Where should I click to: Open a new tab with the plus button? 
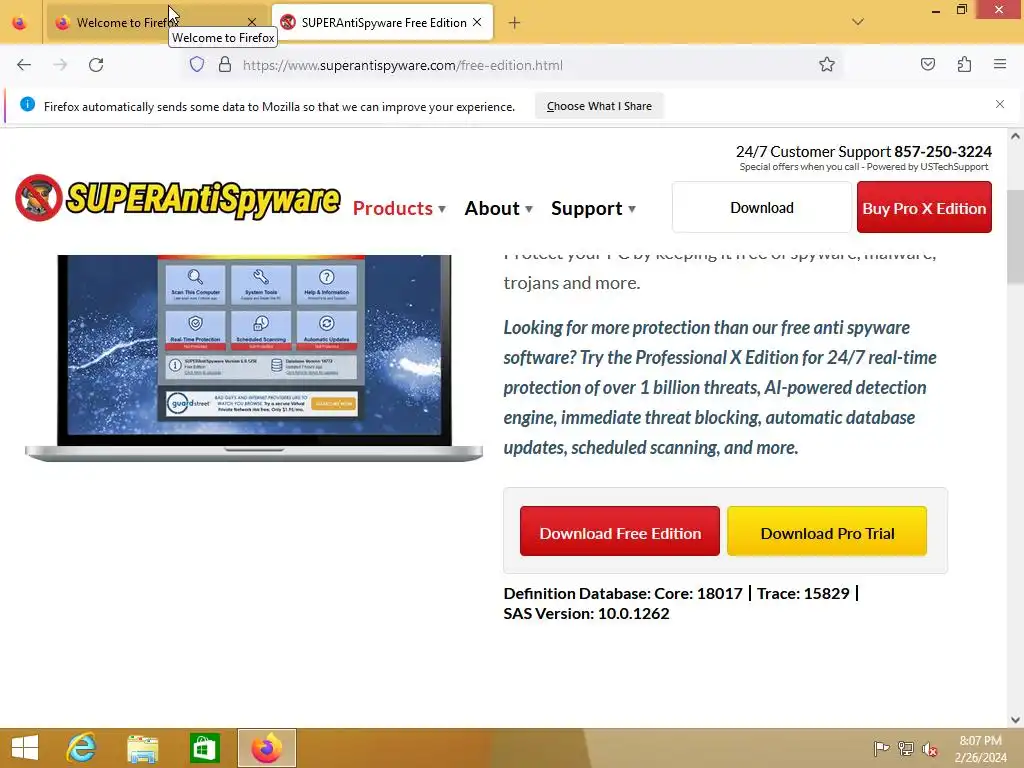coord(515,23)
